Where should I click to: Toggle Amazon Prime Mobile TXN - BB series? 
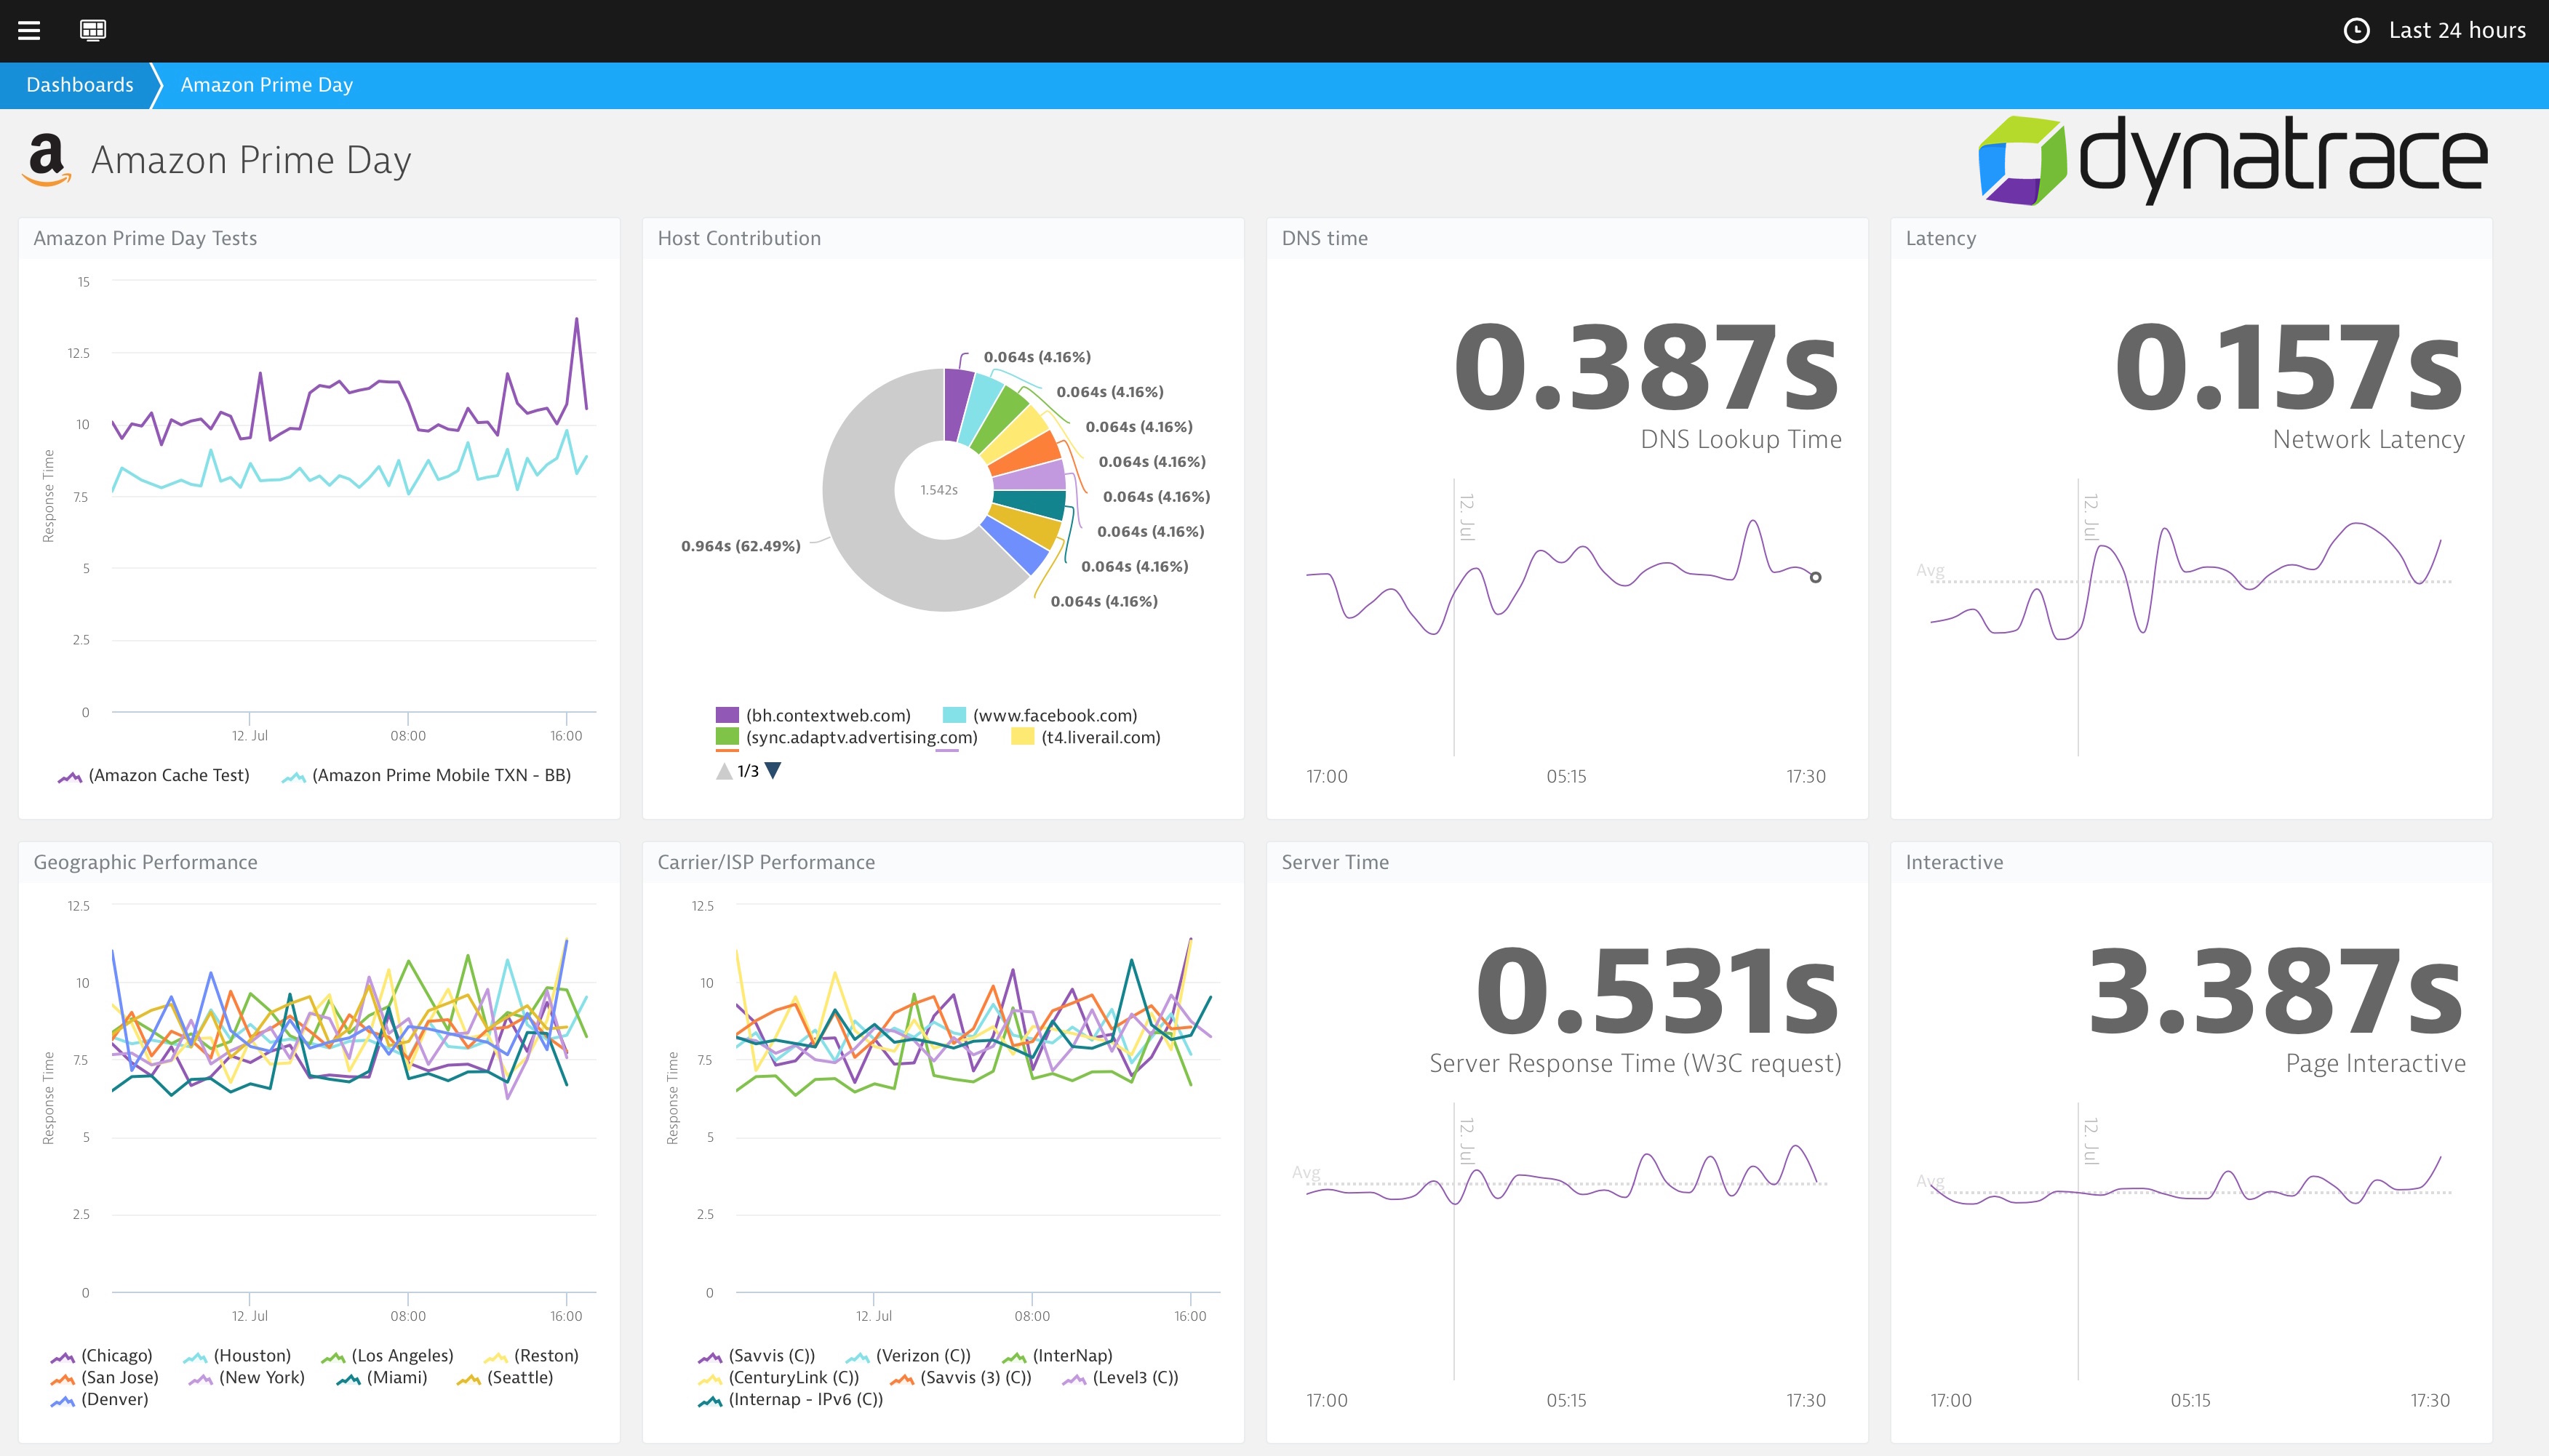pos(427,775)
